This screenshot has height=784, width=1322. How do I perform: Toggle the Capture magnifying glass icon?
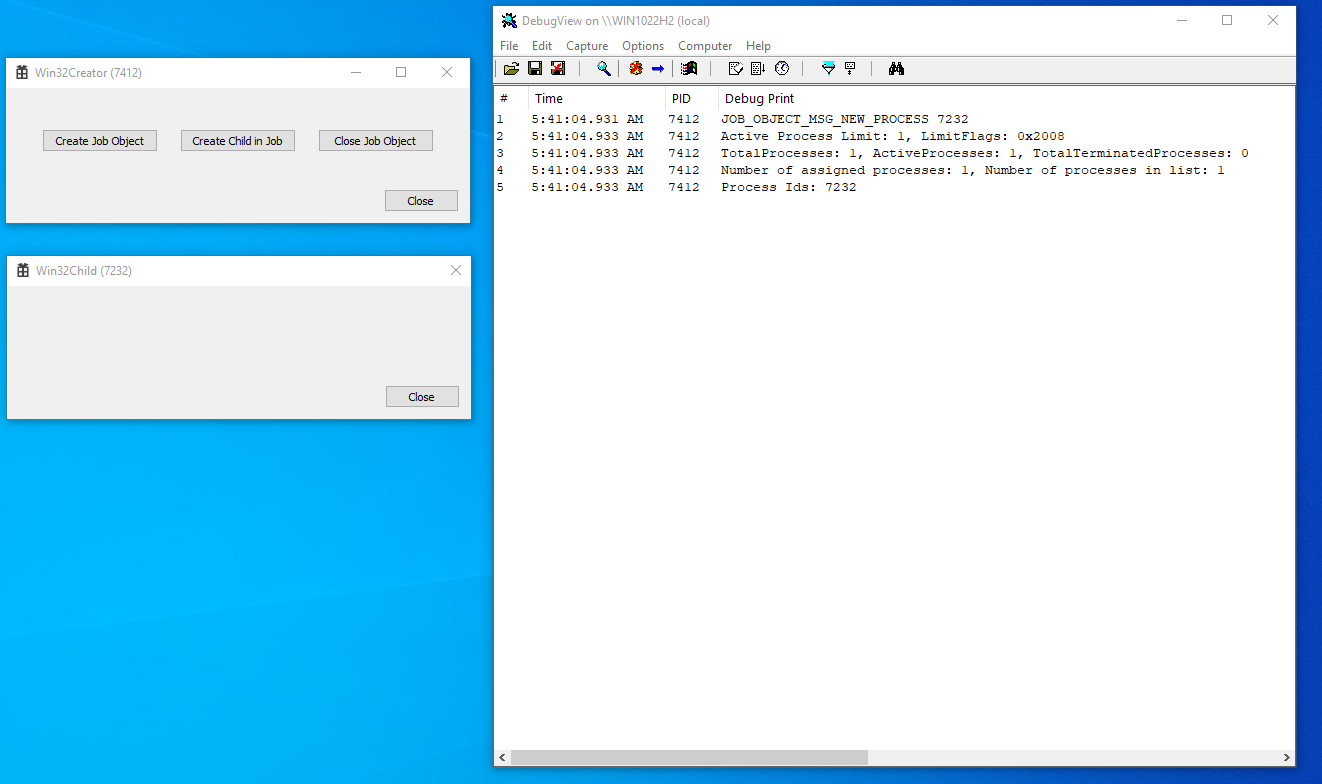coord(604,69)
